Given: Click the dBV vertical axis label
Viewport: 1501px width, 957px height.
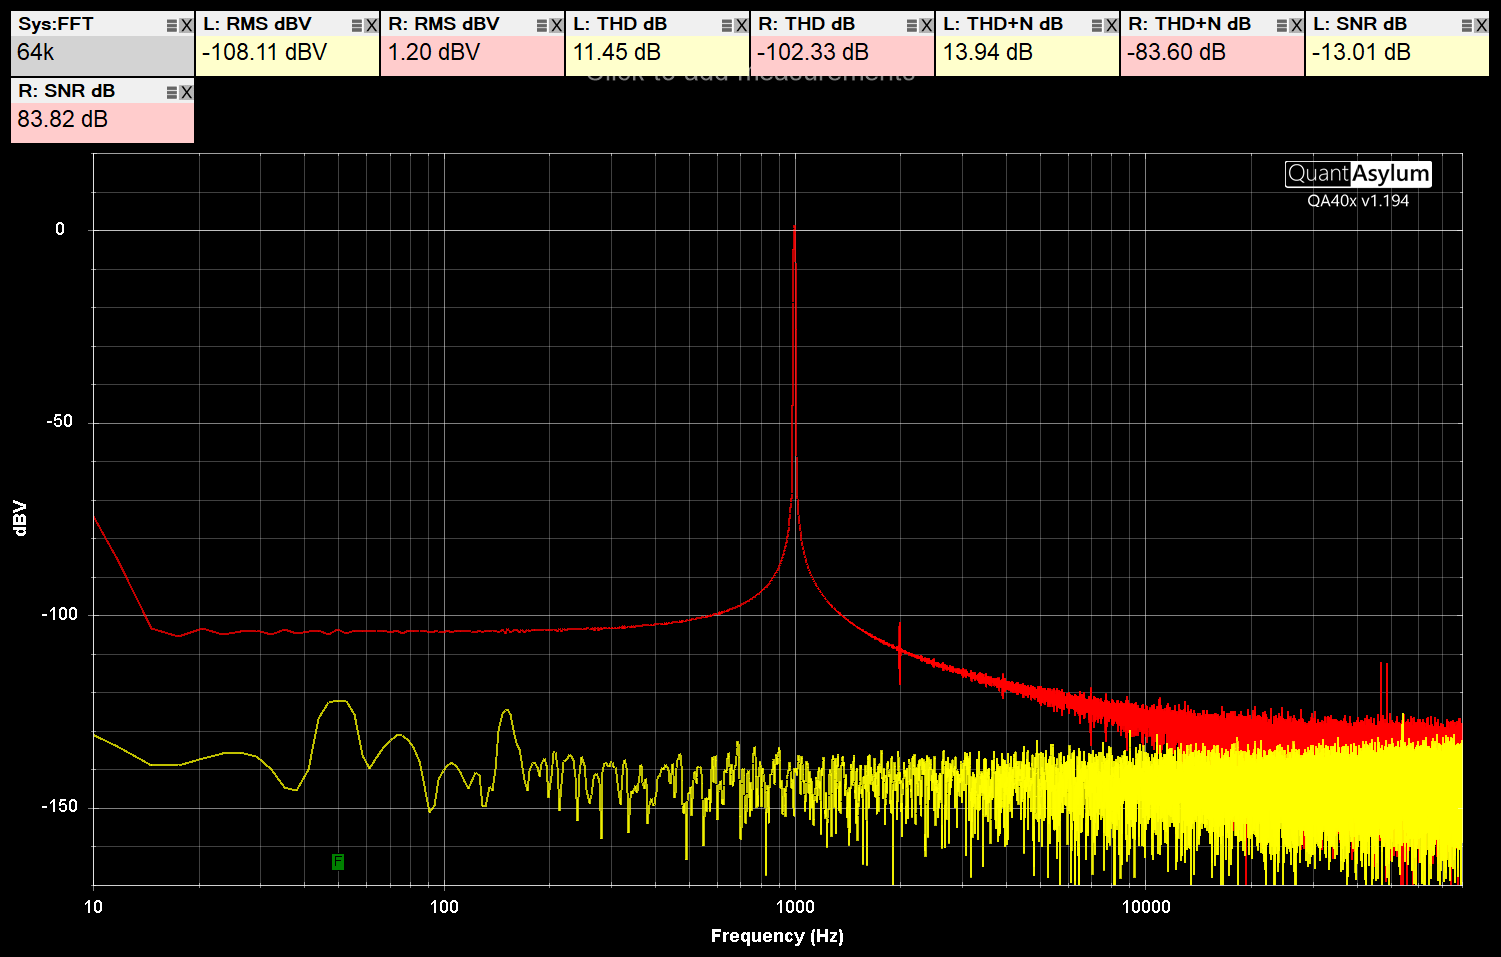Looking at the screenshot, I should pos(20,518).
